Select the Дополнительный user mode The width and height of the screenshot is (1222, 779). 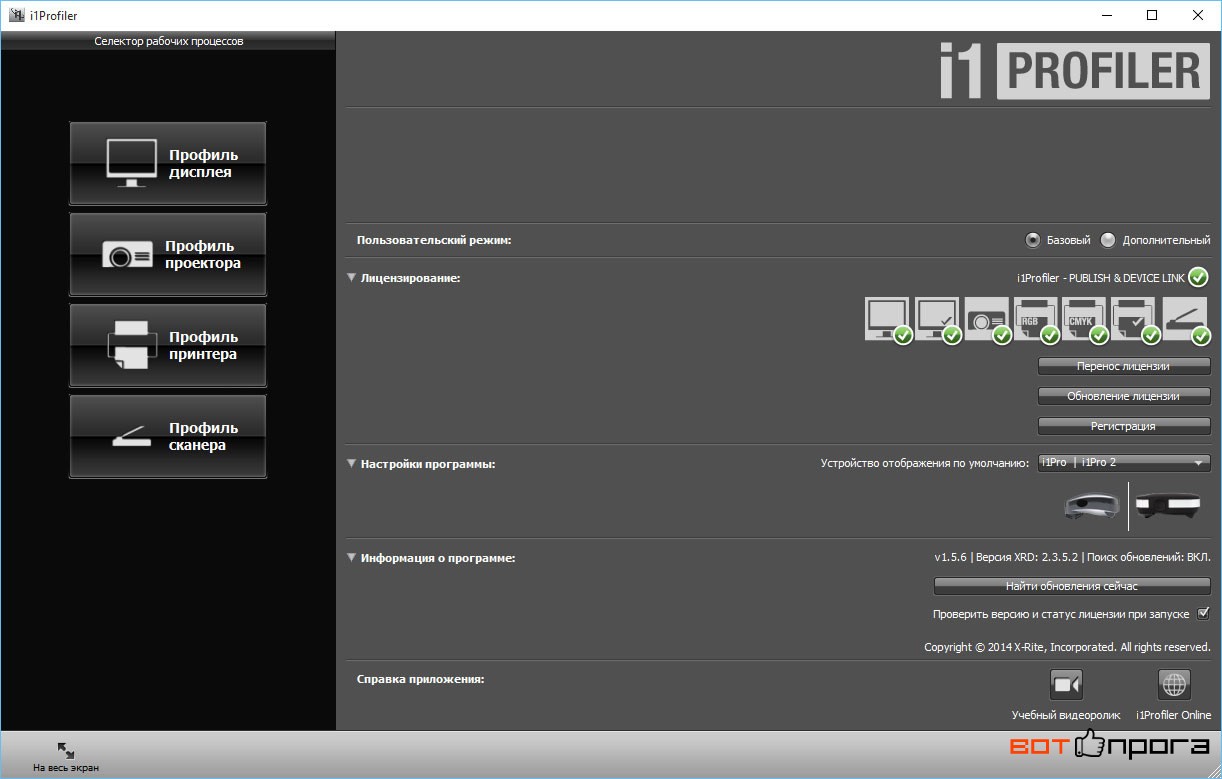coord(1108,240)
